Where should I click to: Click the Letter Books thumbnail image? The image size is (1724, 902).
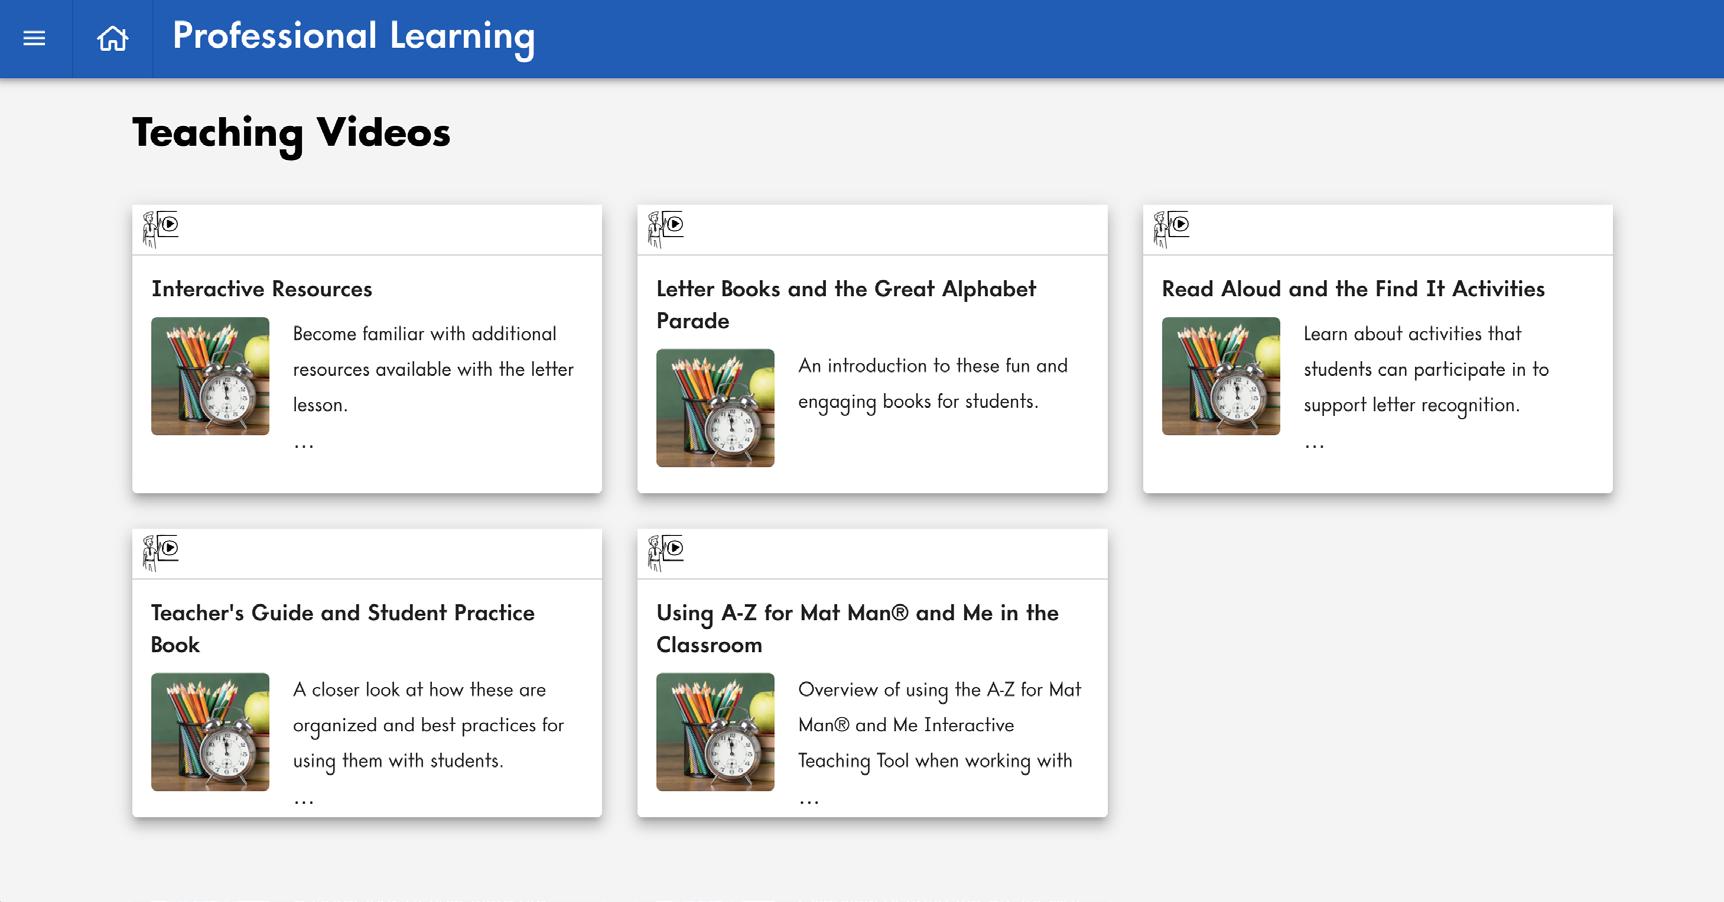[715, 408]
